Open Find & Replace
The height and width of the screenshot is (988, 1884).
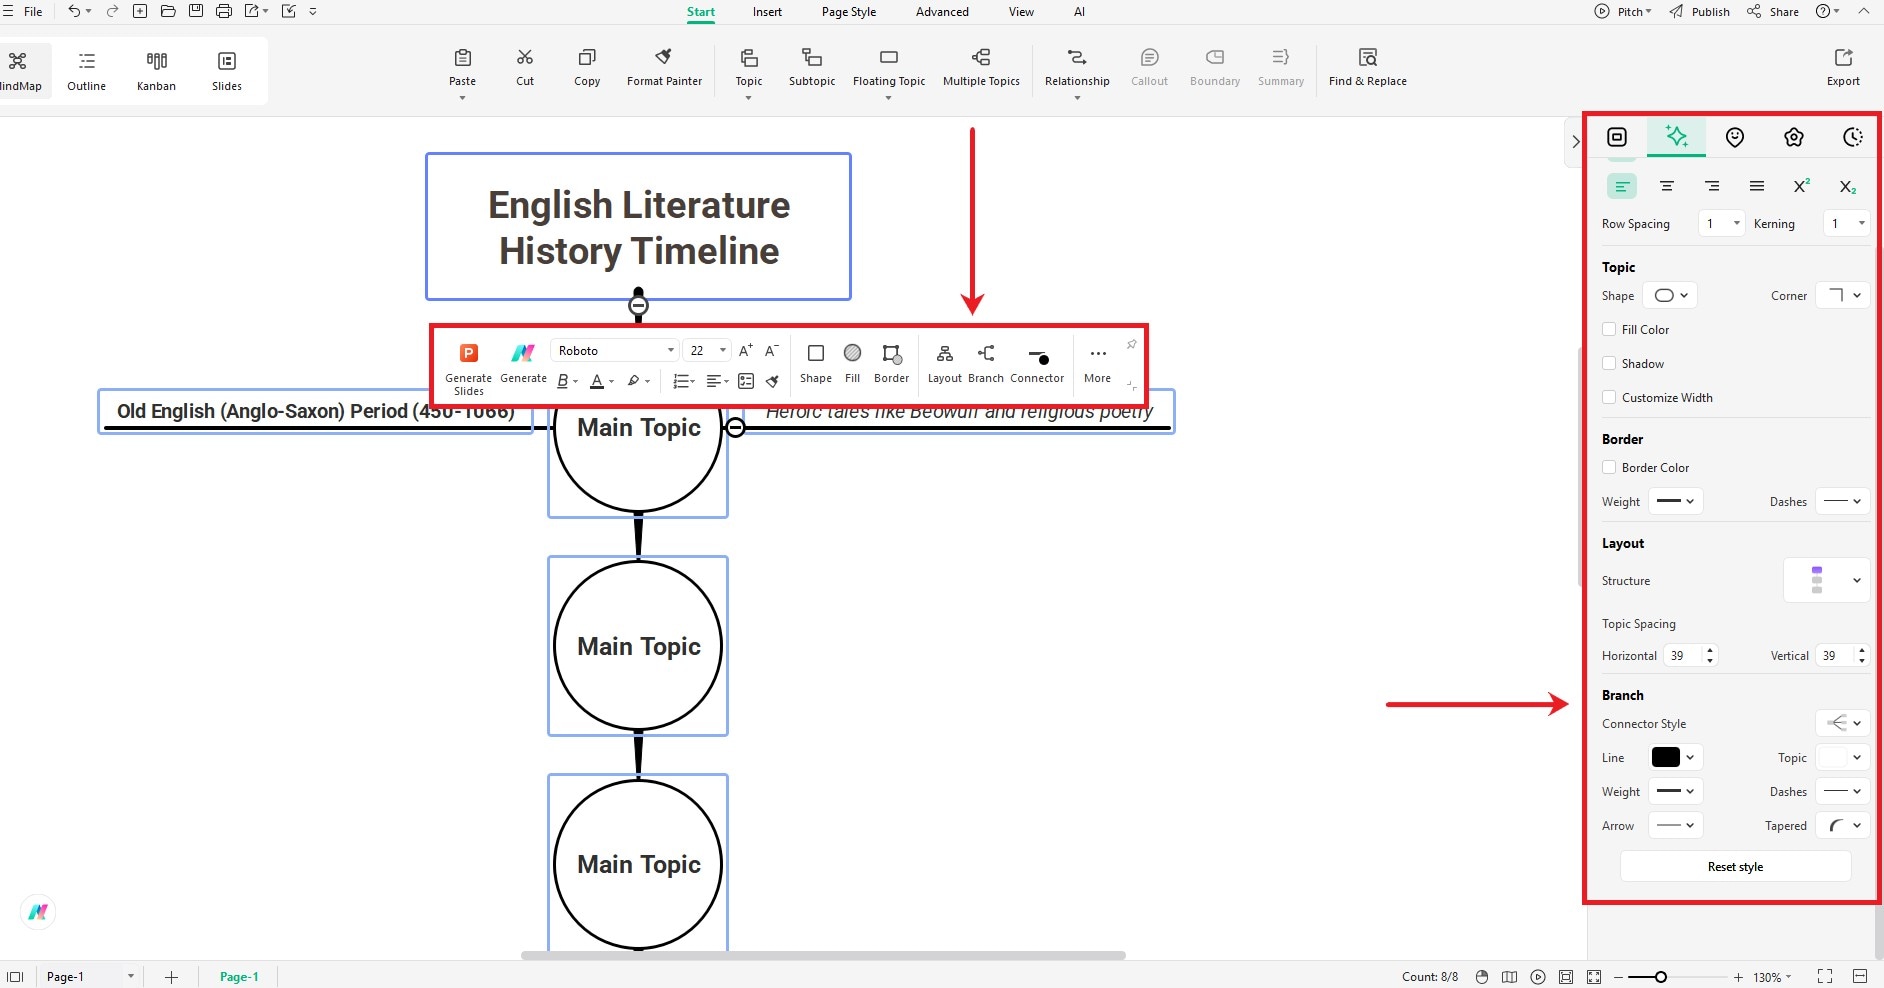[1367, 67]
